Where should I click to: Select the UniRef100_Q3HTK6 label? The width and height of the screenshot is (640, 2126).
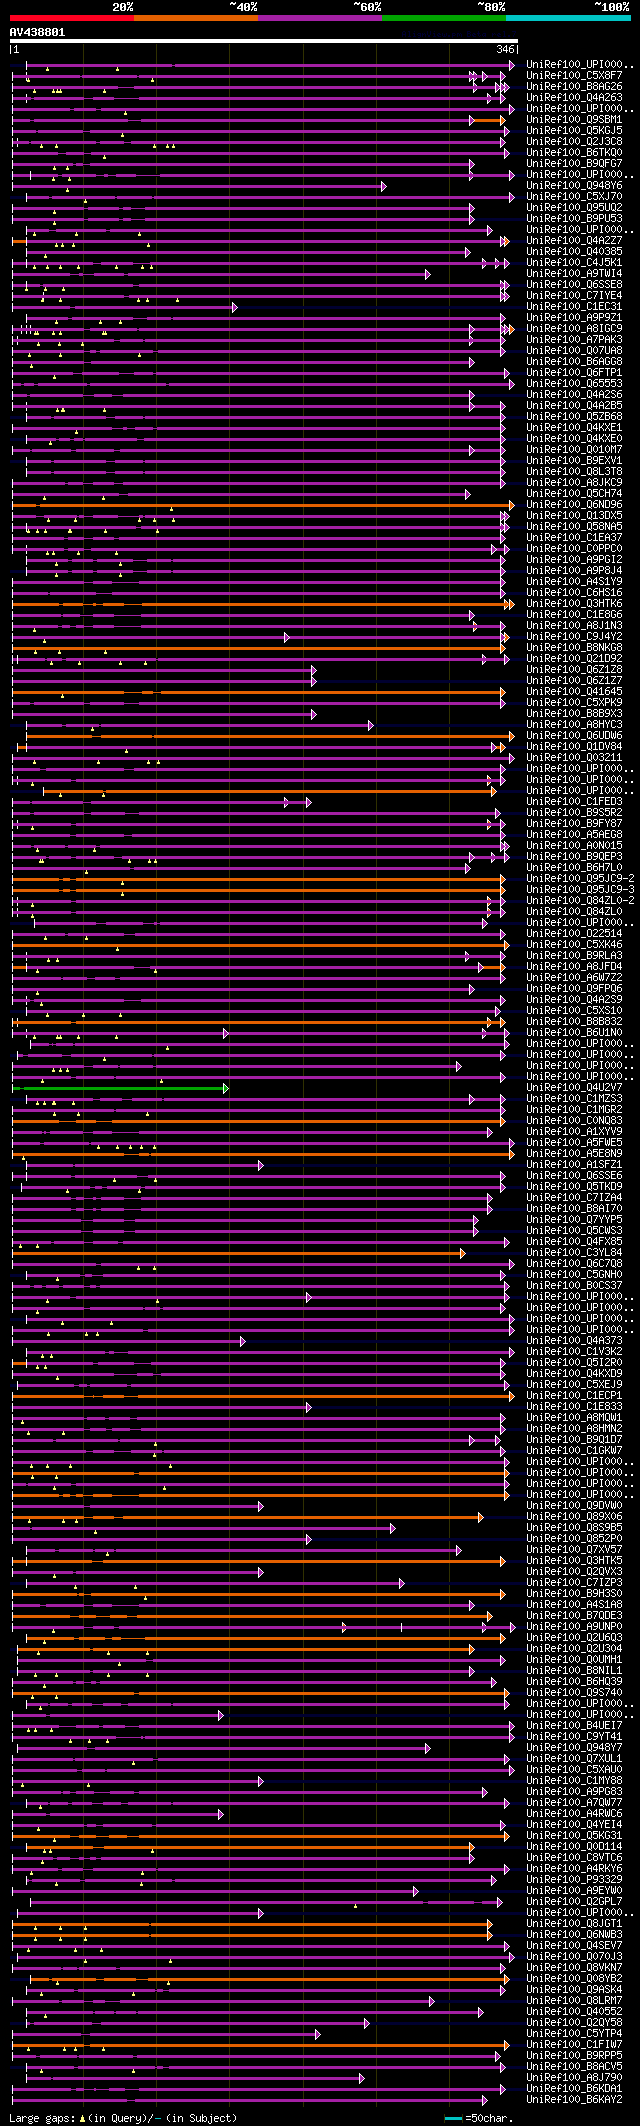tap(574, 603)
